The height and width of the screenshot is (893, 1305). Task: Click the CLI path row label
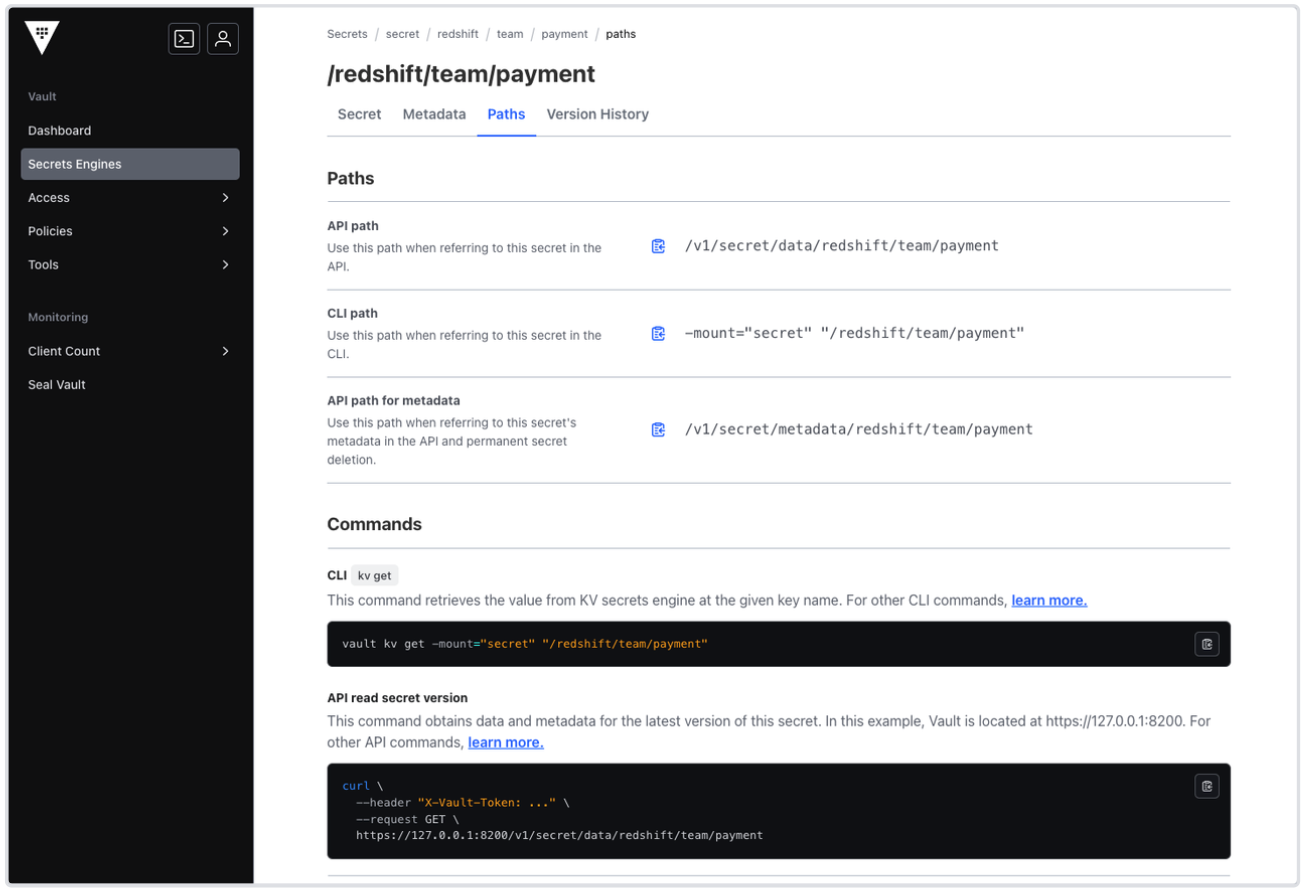pos(352,314)
